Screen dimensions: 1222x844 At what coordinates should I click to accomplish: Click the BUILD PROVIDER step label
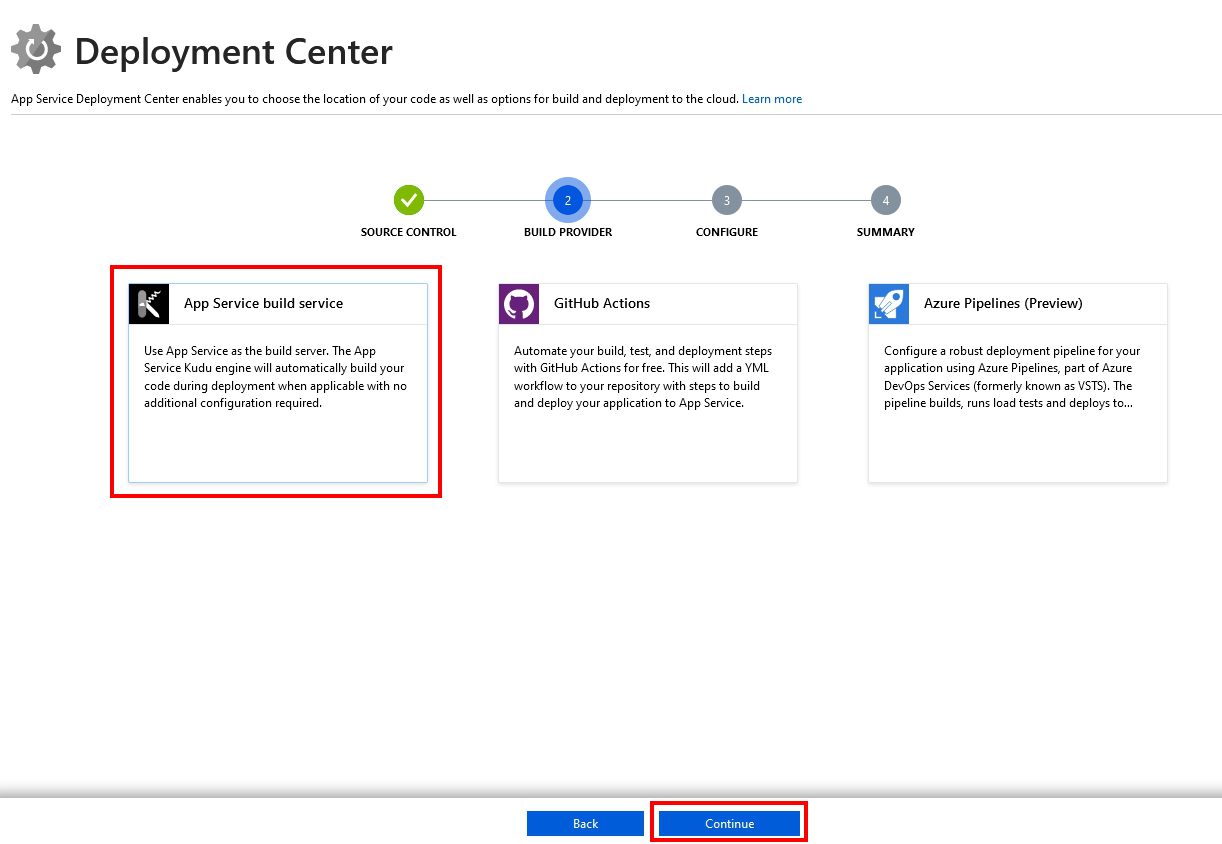pyautogui.click(x=568, y=232)
